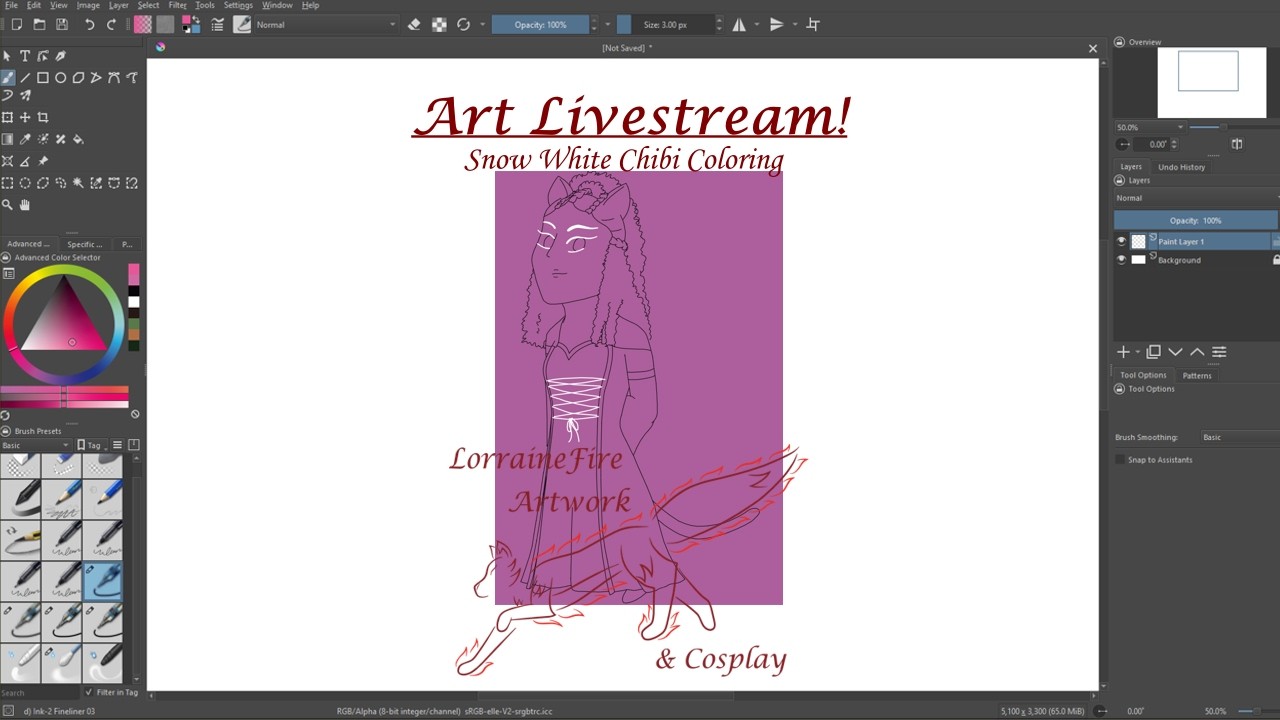Select the Calligraphy tool
1280x720 pixels.
pyautogui.click(x=61, y=56)
